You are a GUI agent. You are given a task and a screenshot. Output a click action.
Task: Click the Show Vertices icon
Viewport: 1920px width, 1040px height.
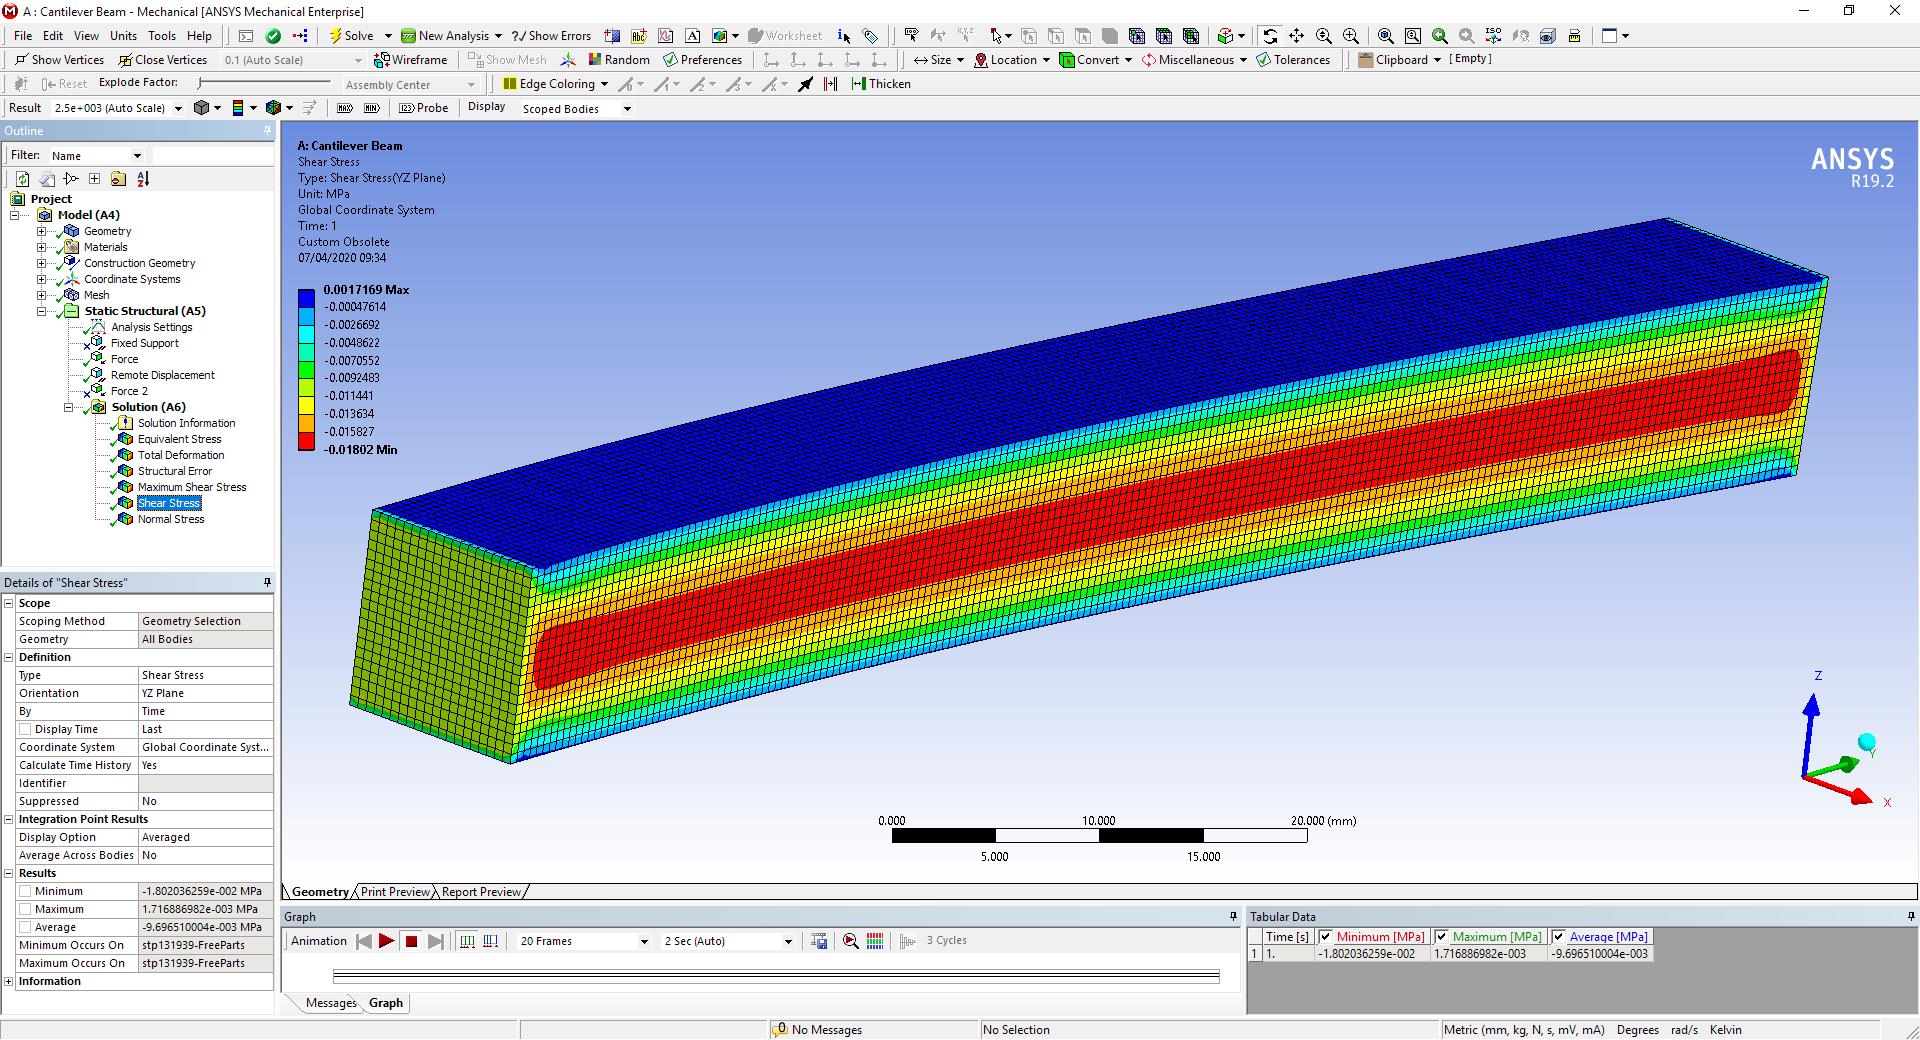point(59,60)
